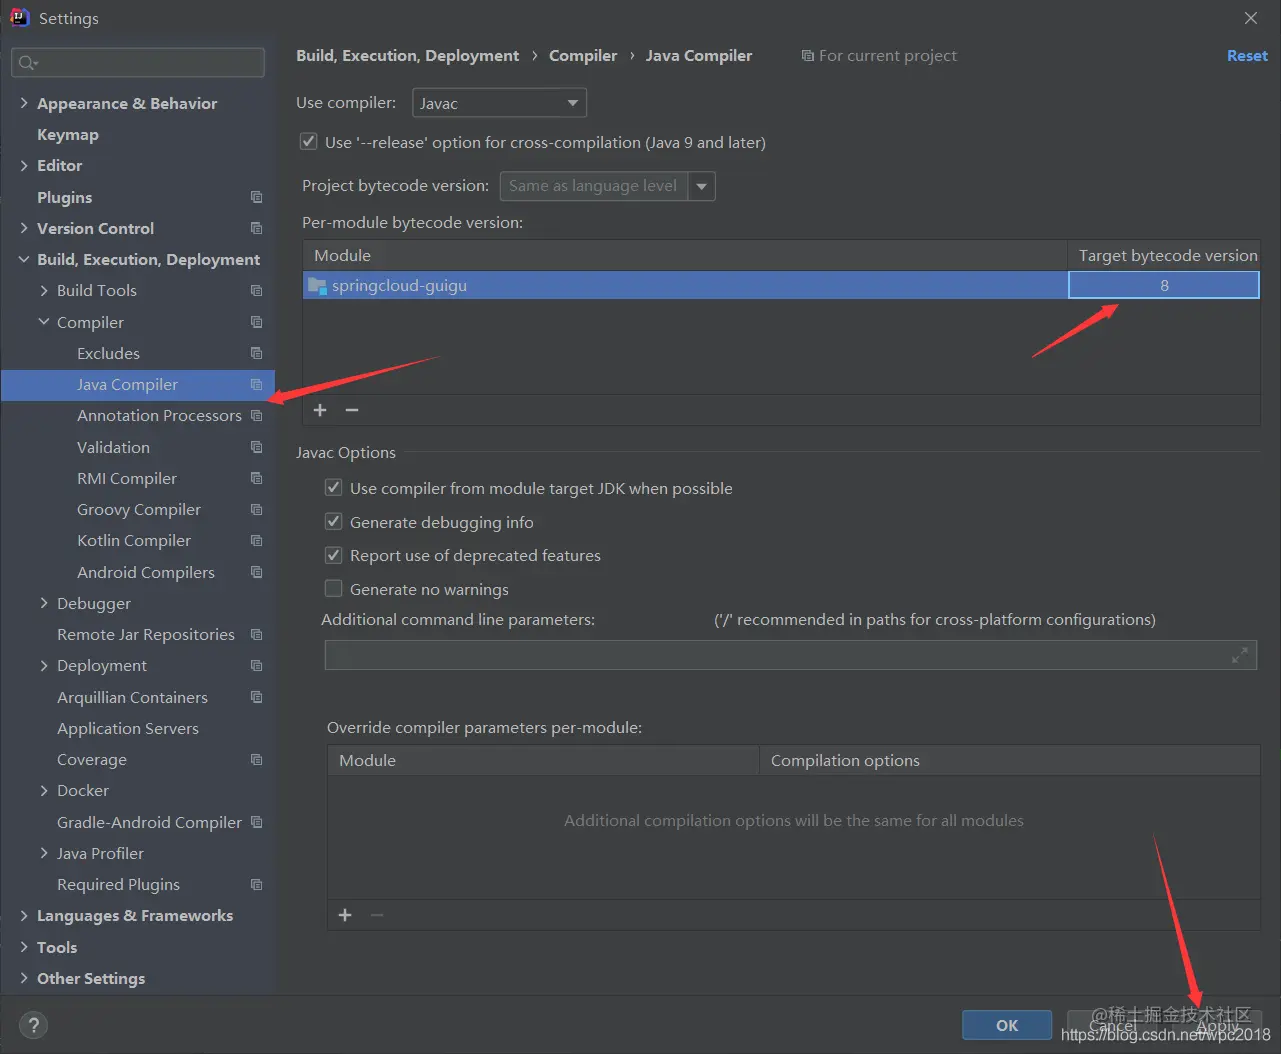1281x1054 pixels.
Task: Click the project-level icon beside Version Control
Action: pyautogui.click(x=257, y=228)
